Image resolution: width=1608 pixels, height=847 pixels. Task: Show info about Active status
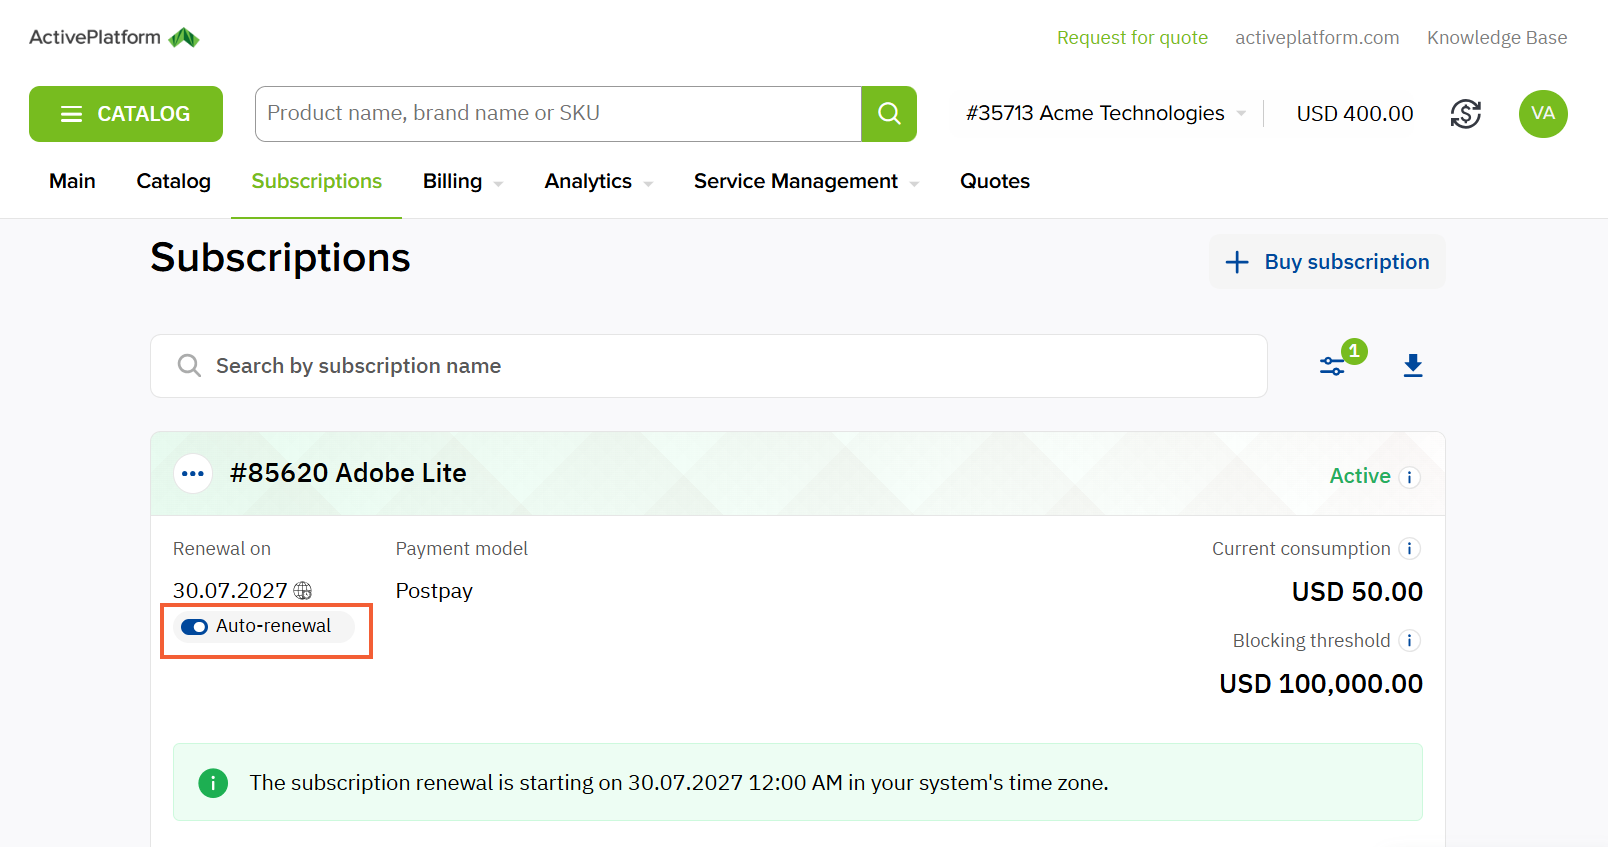pyautogui.click(x=1410, y=477)
